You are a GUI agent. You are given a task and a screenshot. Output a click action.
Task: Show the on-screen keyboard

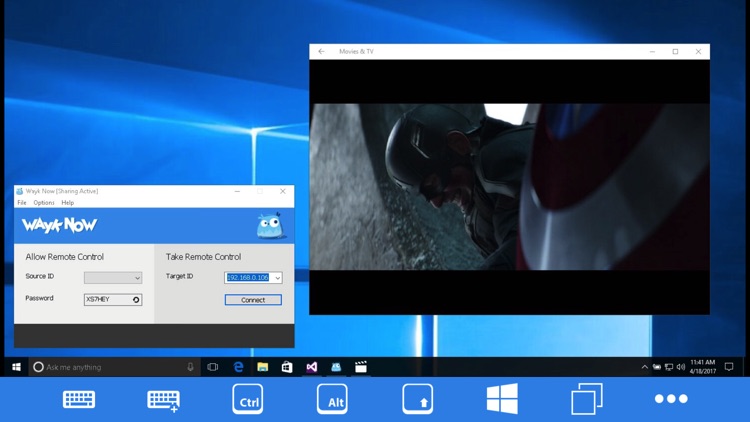tap(79, 399)
